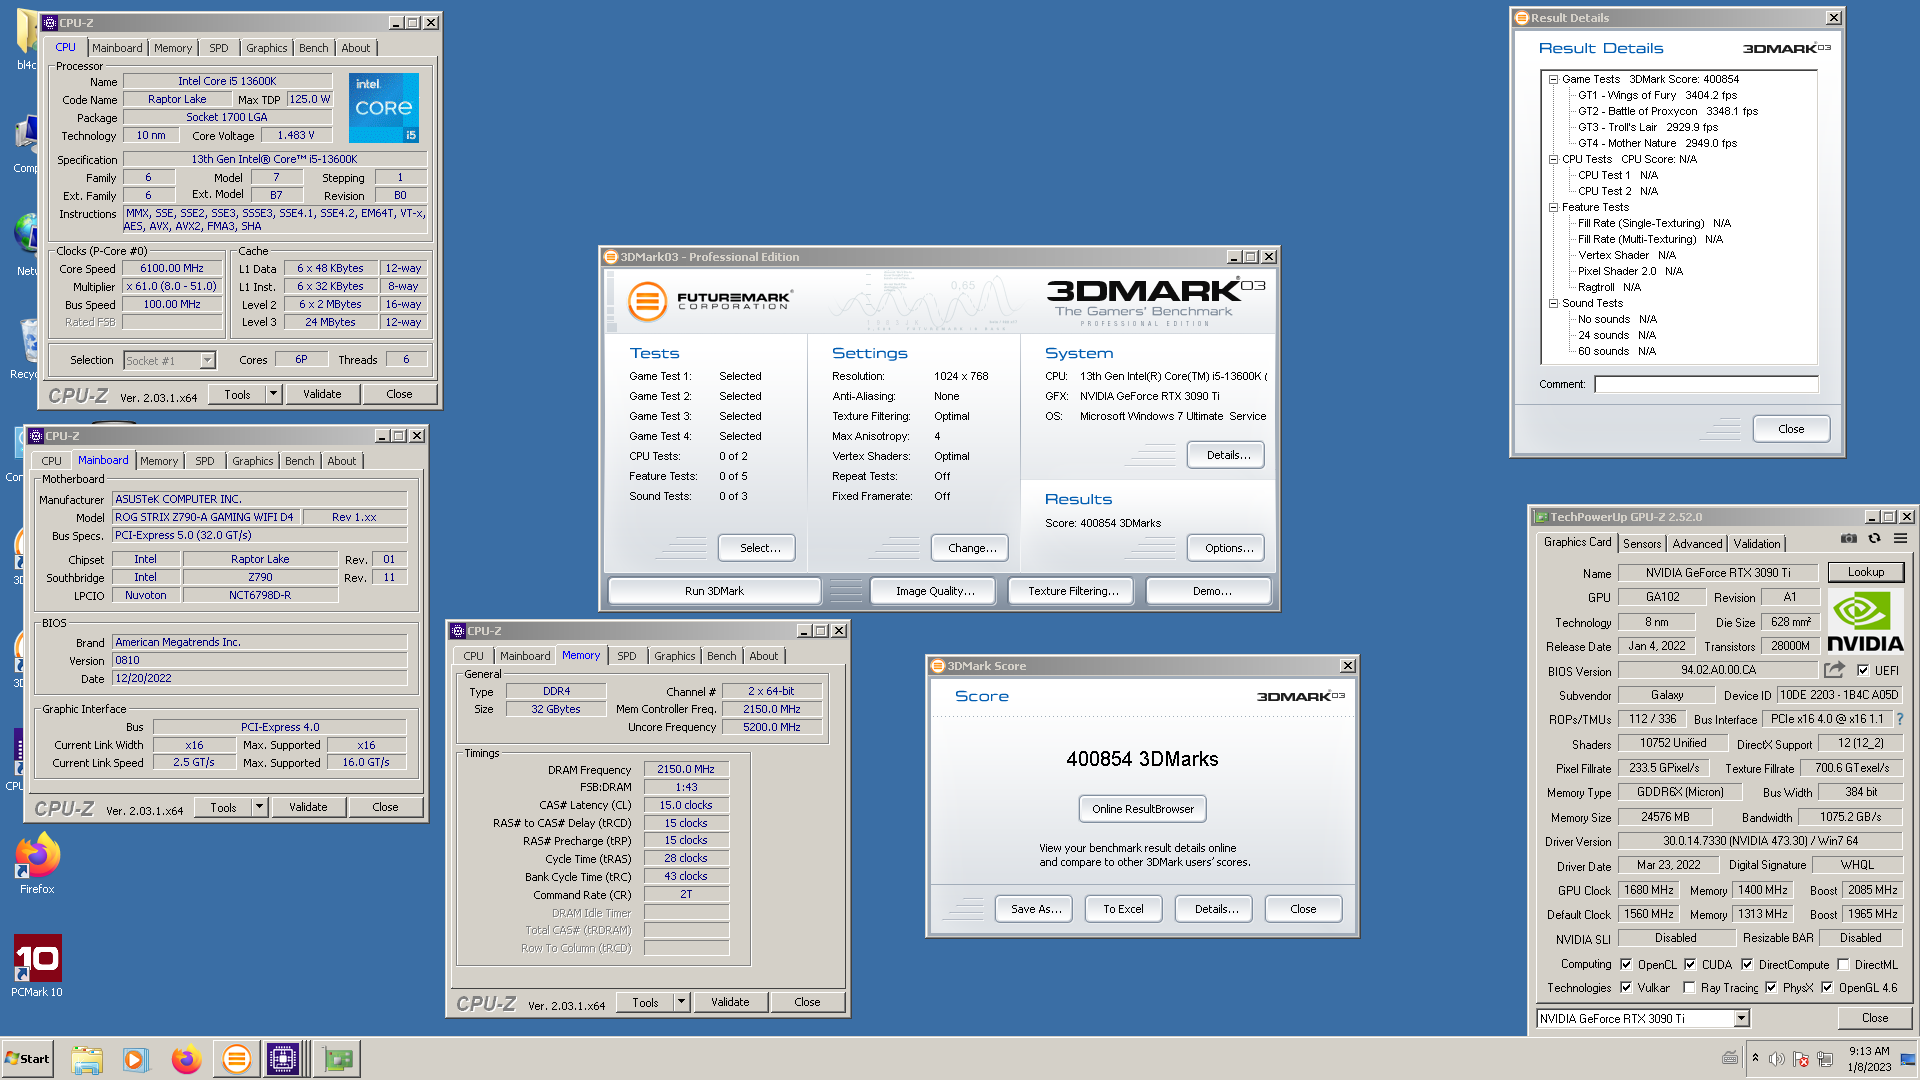Screen dimensions: 1920x1080
Task: Collapse the CPU Tests tree node
Action: click(1553, 159)
